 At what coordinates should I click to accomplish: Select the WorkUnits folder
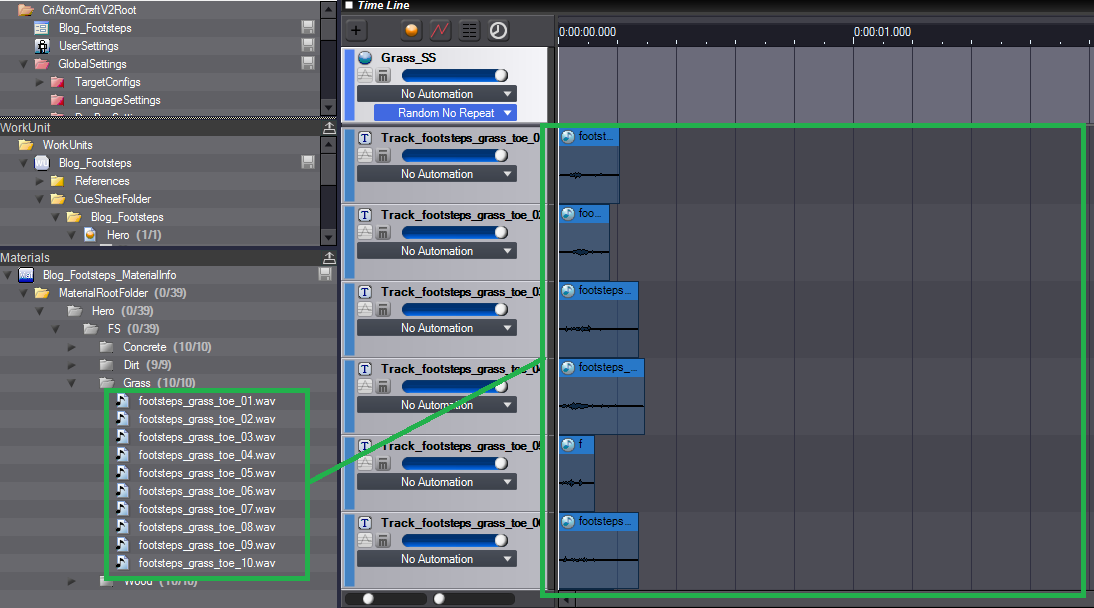[x=67, y=144]
